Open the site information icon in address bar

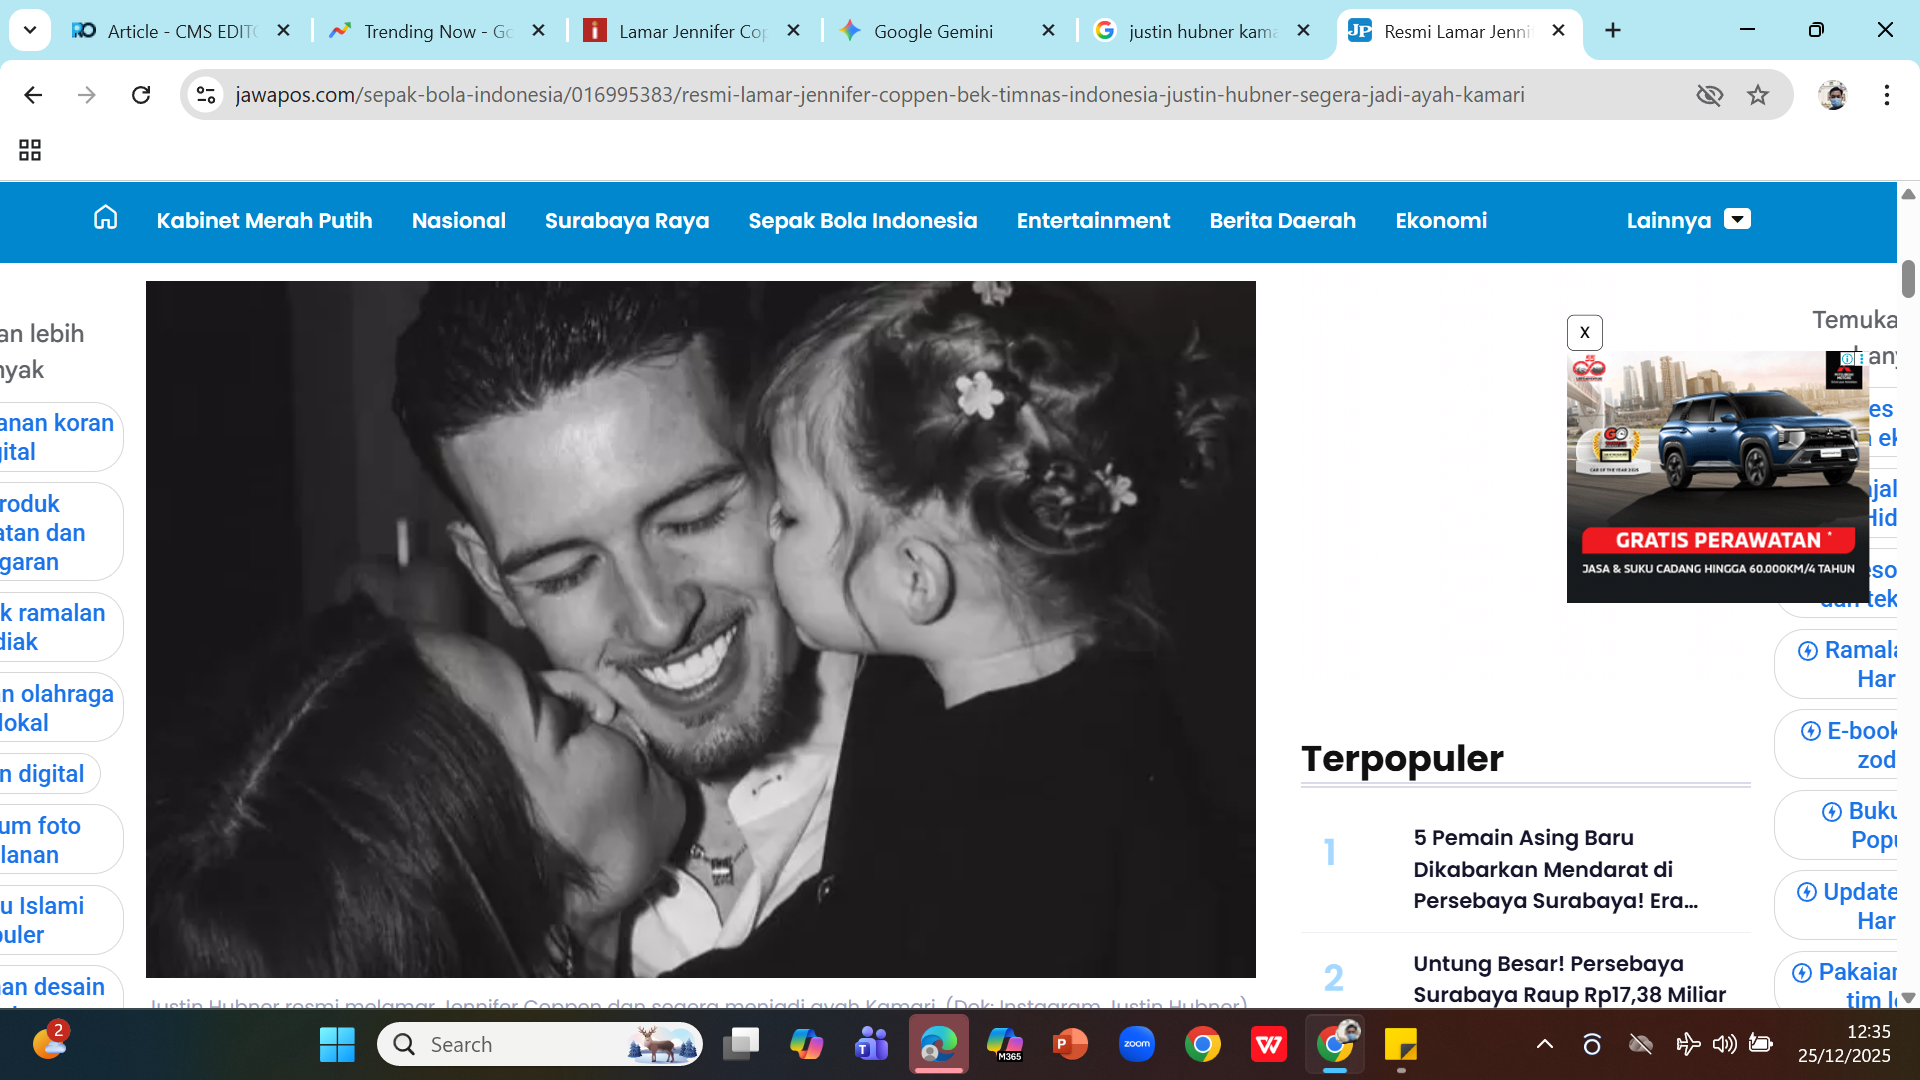coord(206,95)
